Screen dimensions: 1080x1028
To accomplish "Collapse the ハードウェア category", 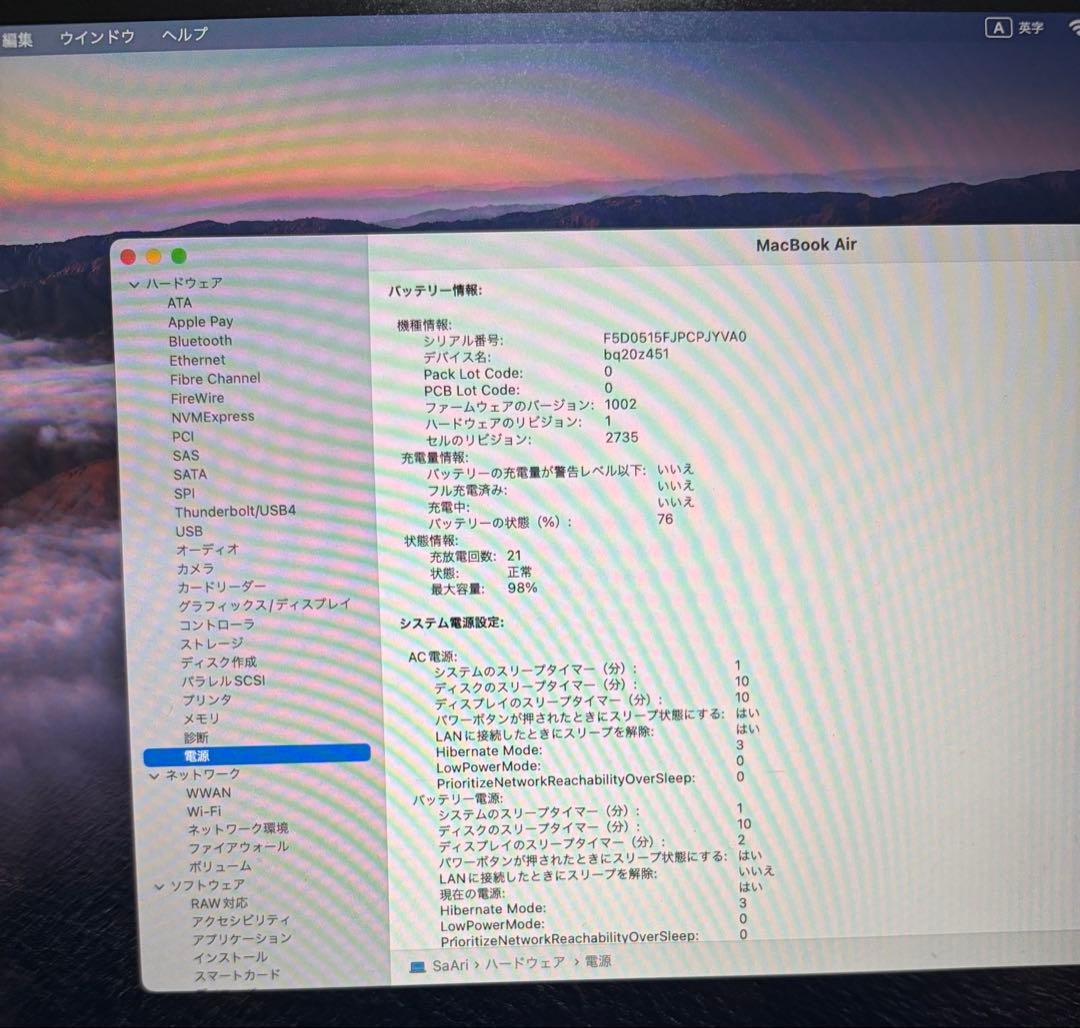I will coord(133,283).
